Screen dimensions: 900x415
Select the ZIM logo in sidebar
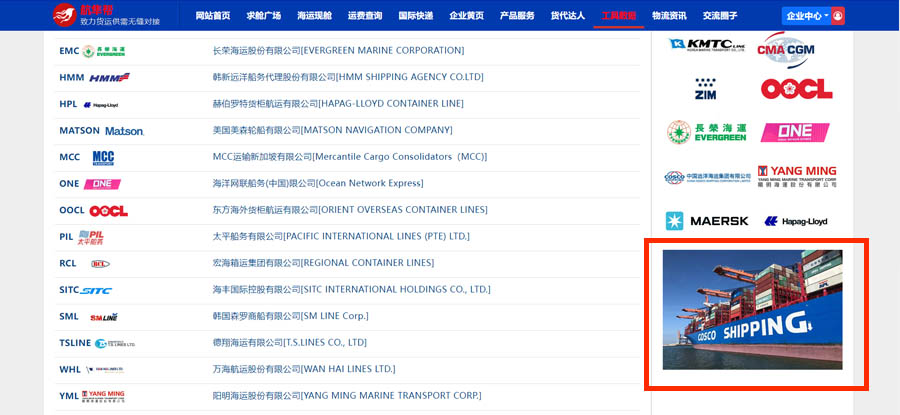(x=706, y=89)
